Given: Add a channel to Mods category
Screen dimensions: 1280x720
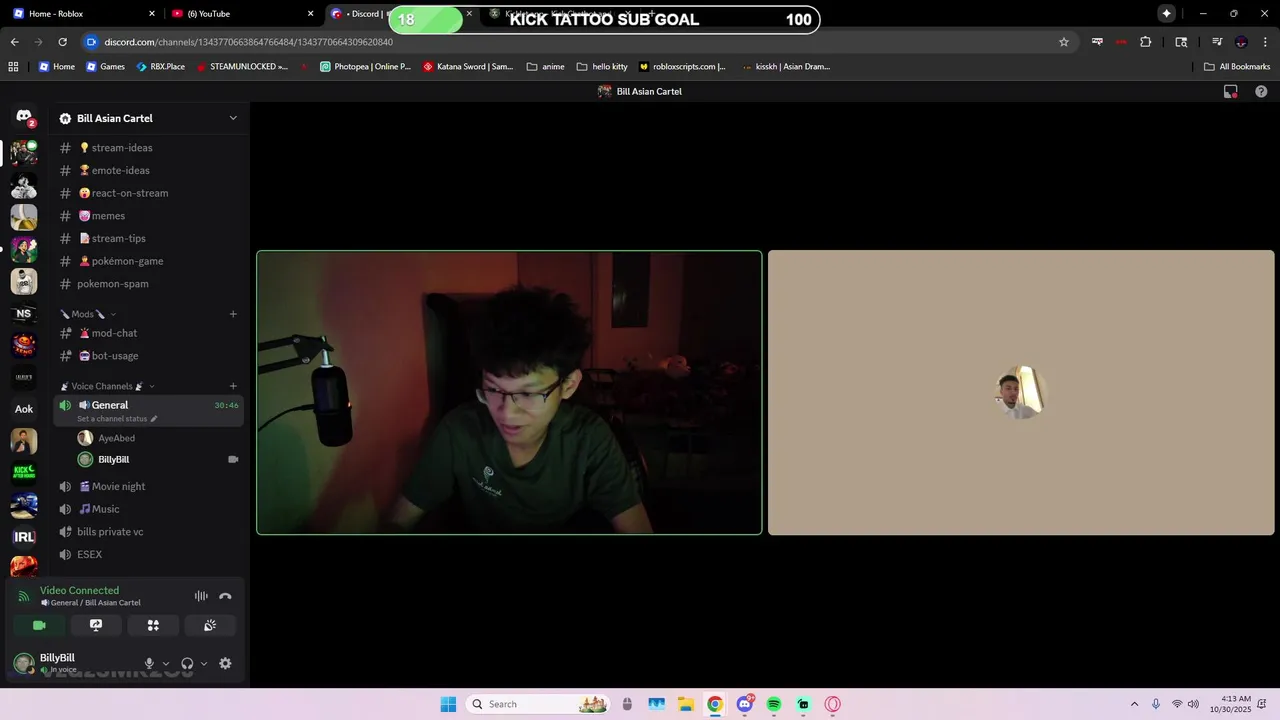Looking at the screenshot, I should click(x=233, y=314).
